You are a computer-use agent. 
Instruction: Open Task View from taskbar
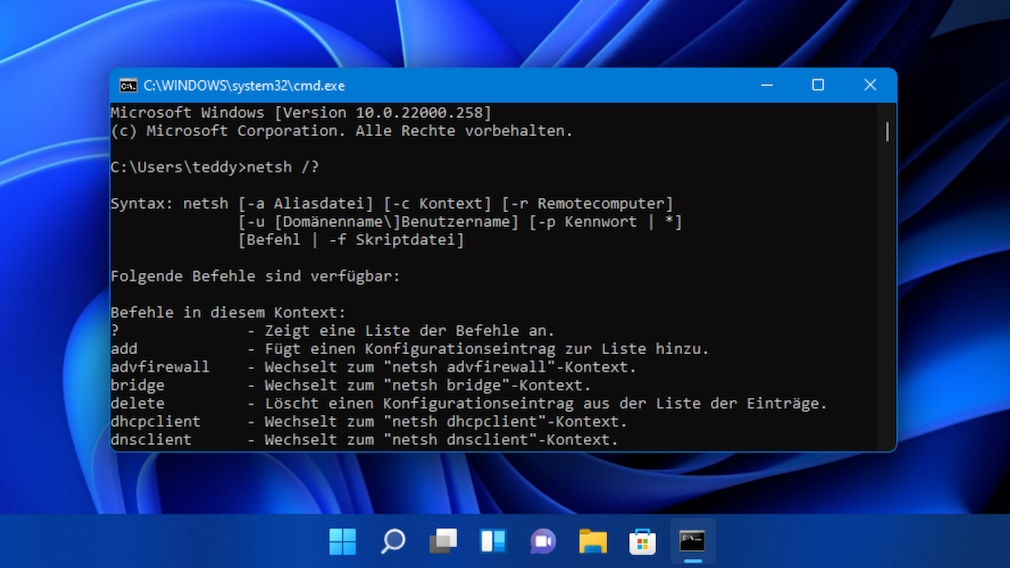[443, 541]
